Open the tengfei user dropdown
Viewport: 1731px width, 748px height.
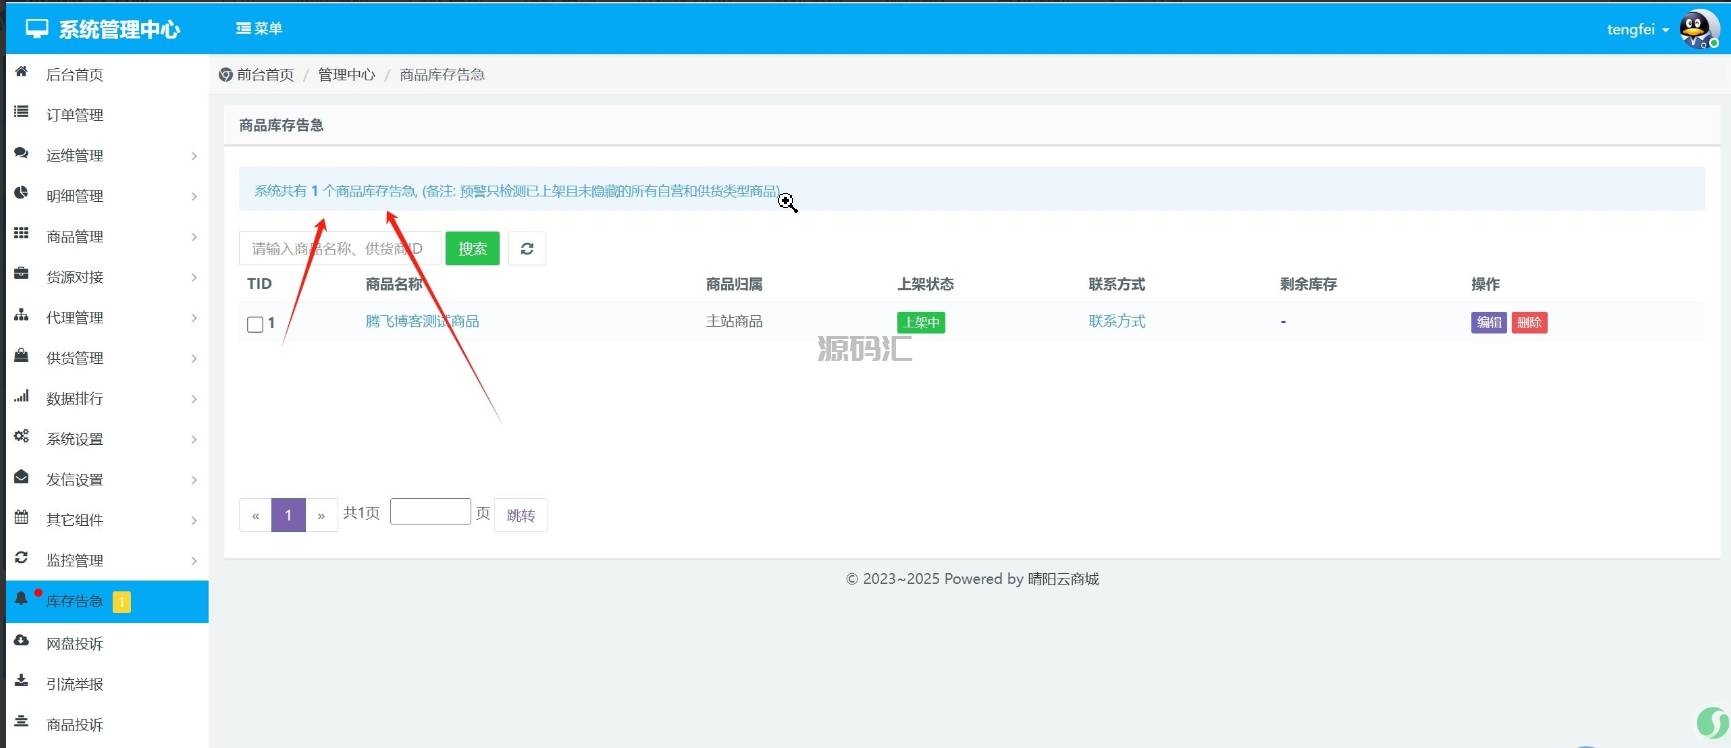[1637, 30]
